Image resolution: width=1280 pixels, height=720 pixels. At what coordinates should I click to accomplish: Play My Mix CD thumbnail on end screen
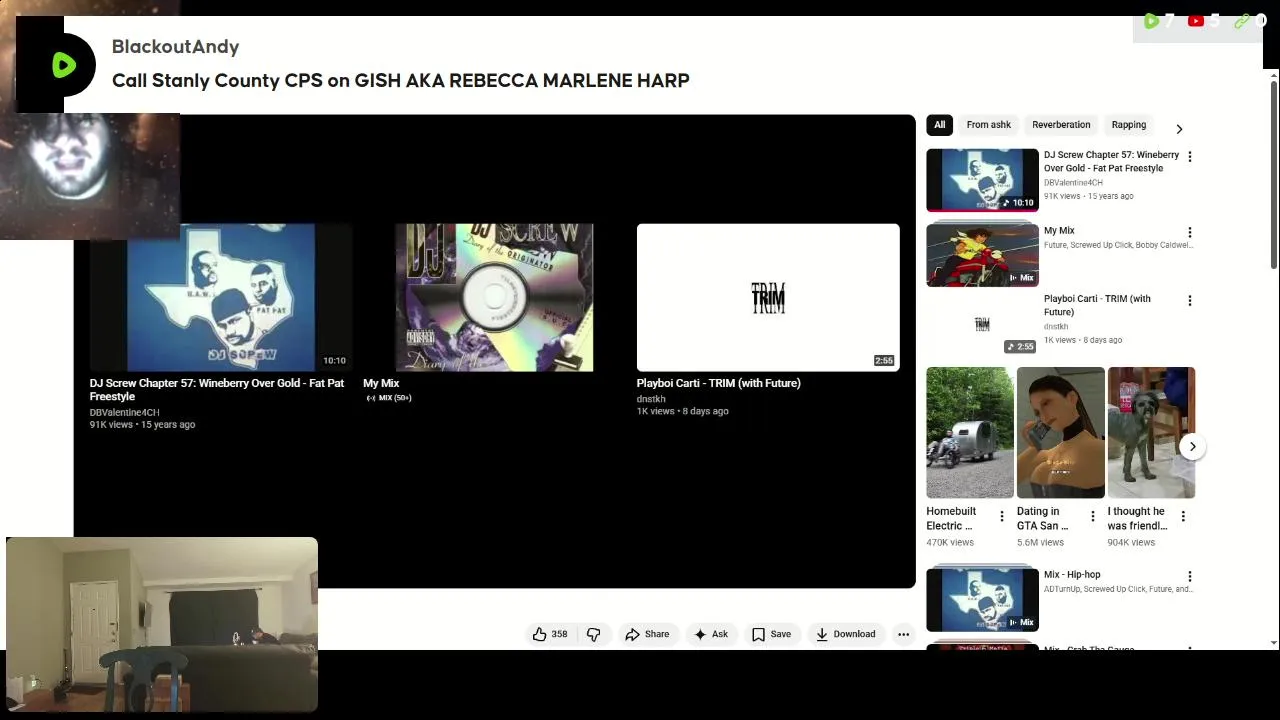[494, 297]
